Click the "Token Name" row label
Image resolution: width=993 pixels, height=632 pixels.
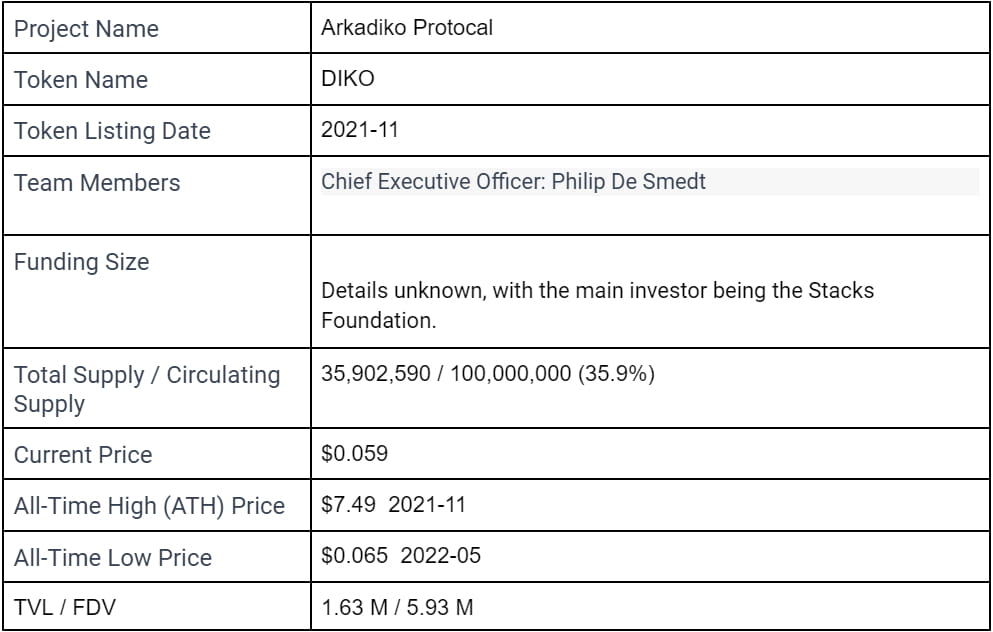pos(81,80)
